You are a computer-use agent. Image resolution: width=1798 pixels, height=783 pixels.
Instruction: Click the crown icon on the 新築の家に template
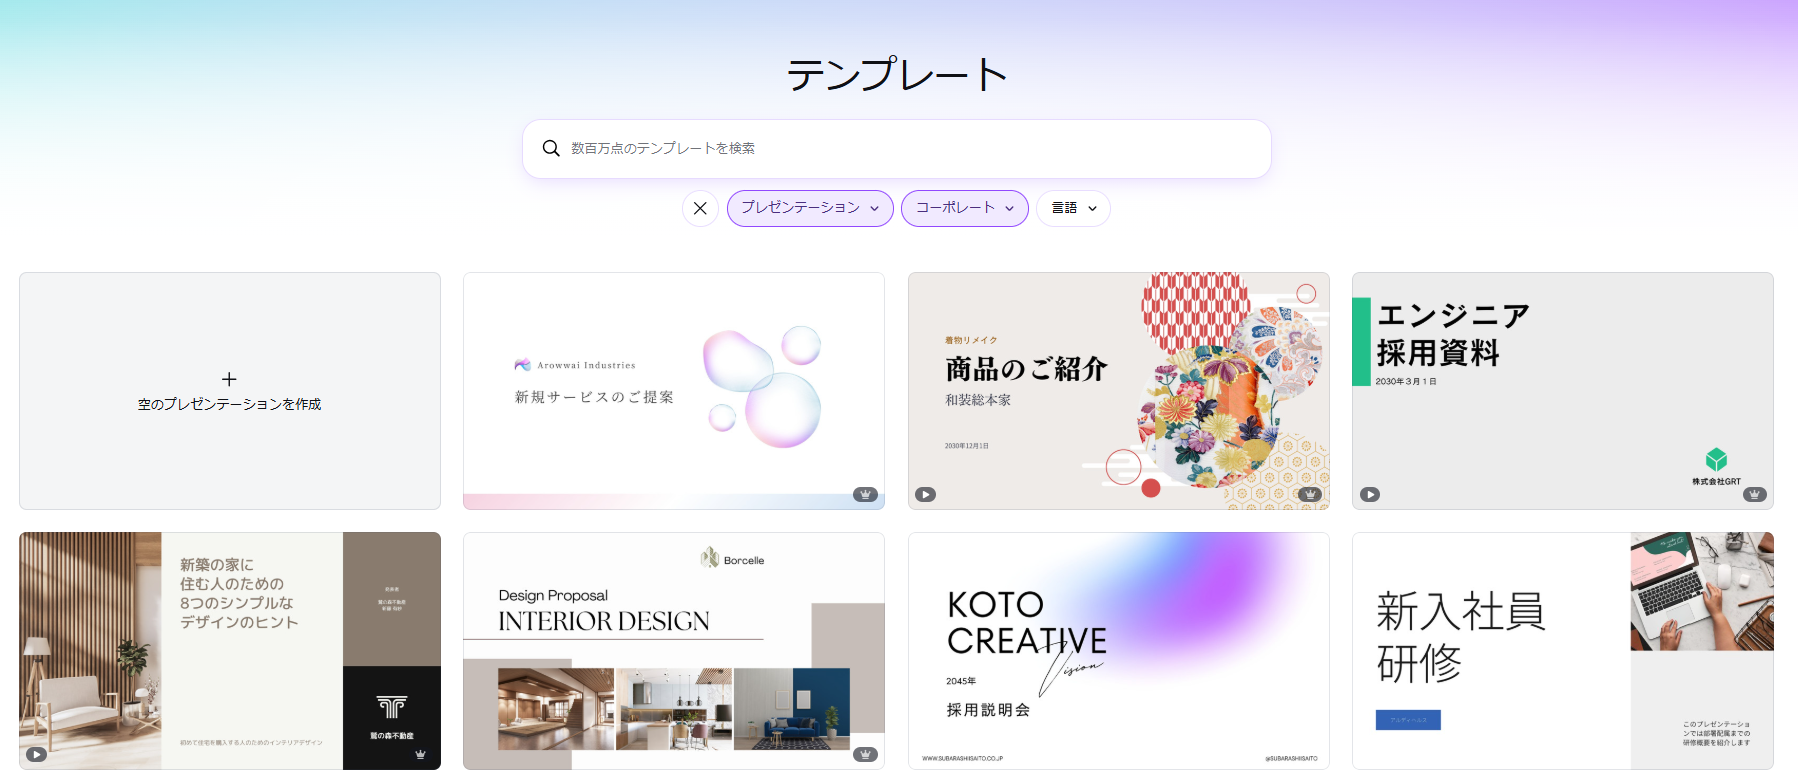[420, 754]
